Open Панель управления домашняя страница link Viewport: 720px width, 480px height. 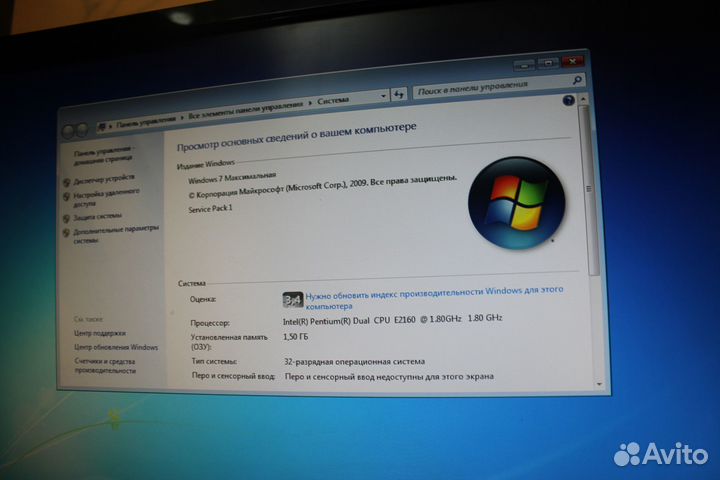pos(104,155)
